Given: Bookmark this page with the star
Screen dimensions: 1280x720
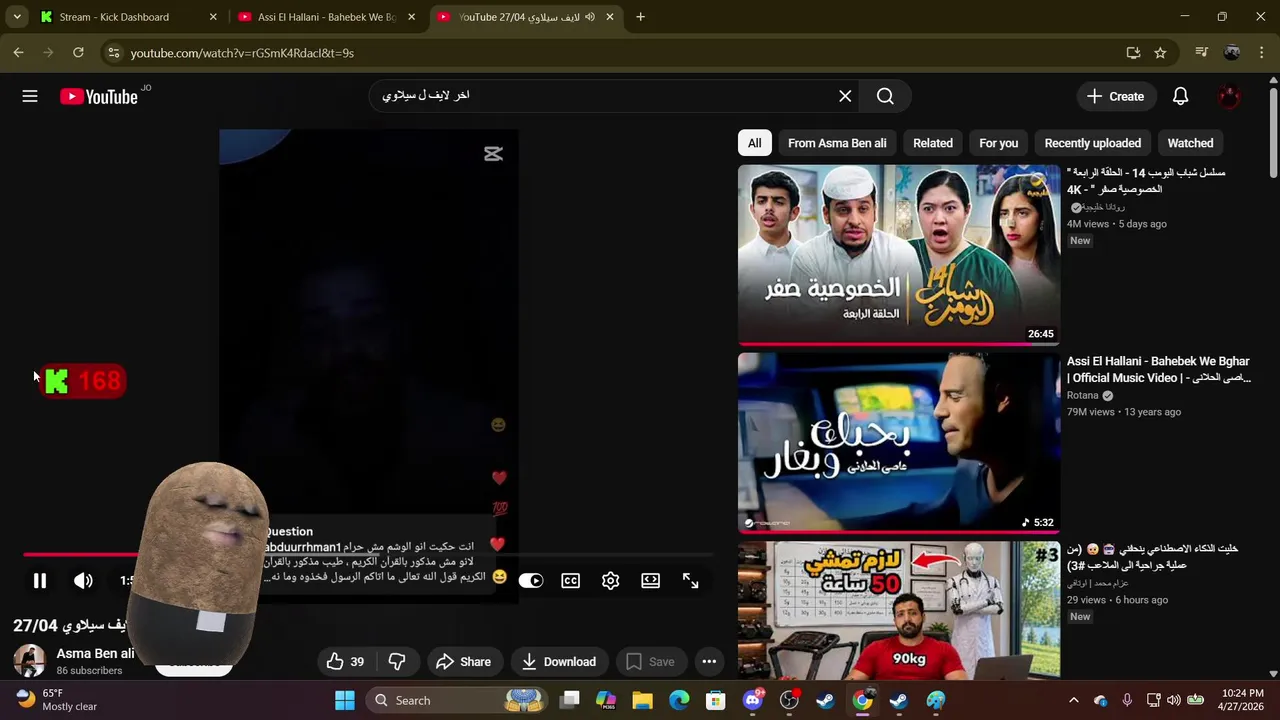Looking at the screenshot, I should tap(1160, 53).
